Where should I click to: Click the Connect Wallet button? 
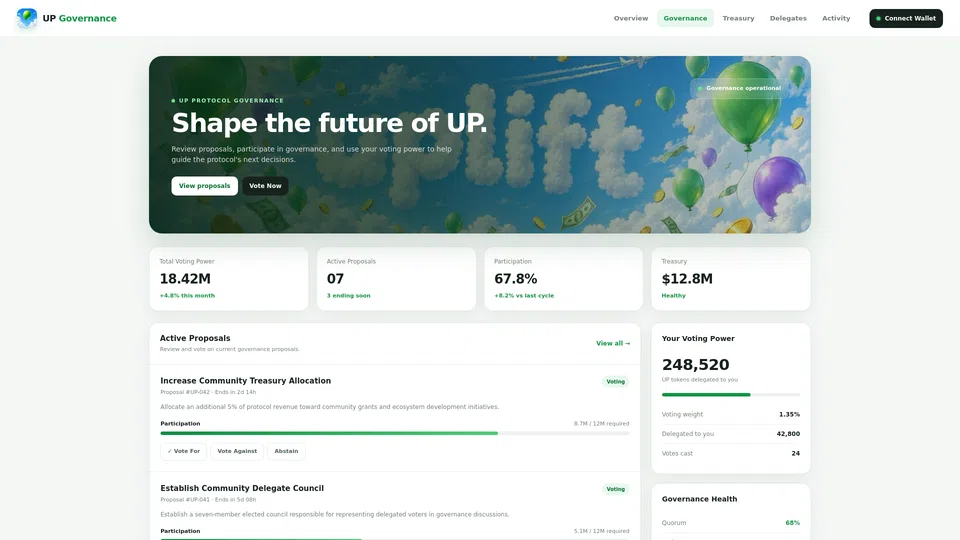906,18
